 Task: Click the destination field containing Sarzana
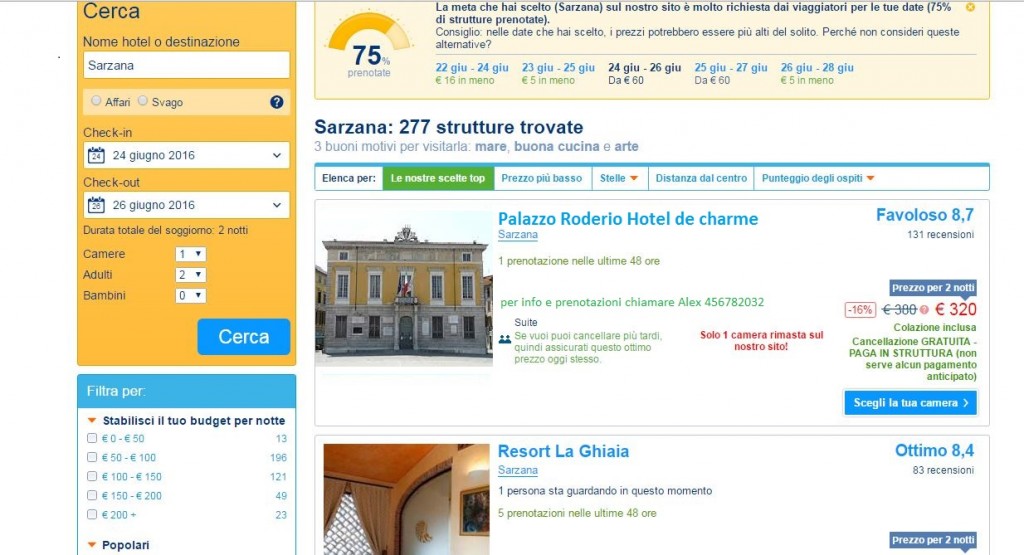click(187, 65)
